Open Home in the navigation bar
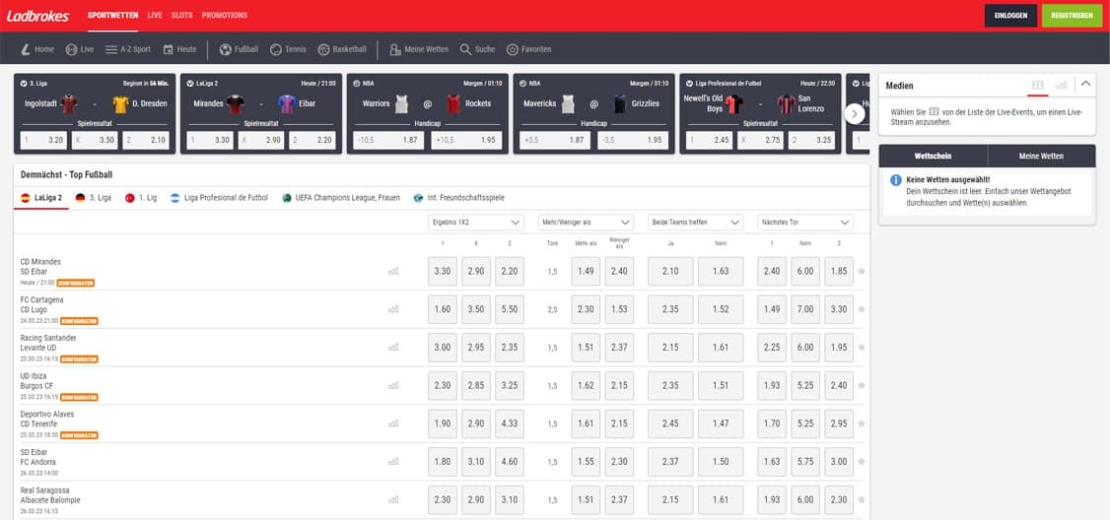This screenshot has width=1110, height=520. (x=38, y=50)
